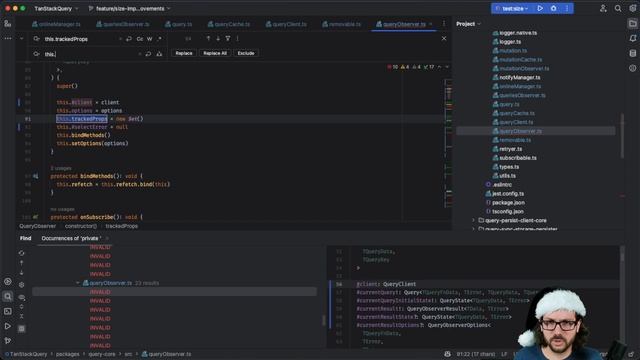Toggle Preserve Case in replace field

click(x=159, y=54)
